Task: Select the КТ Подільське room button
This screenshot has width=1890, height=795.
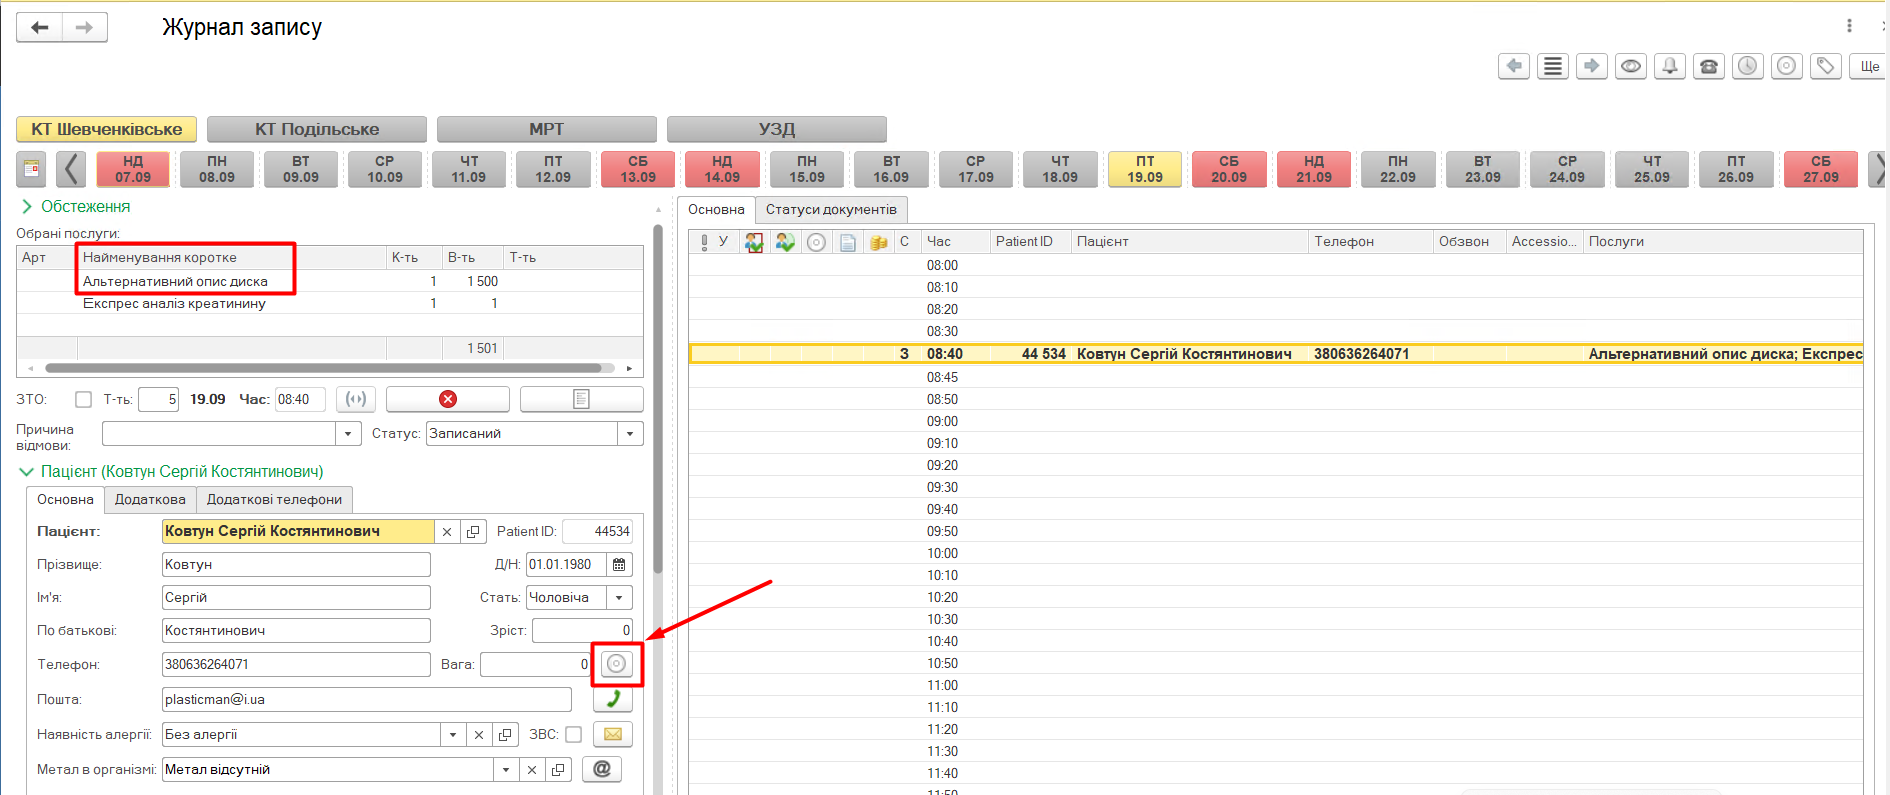Action: 316,129
